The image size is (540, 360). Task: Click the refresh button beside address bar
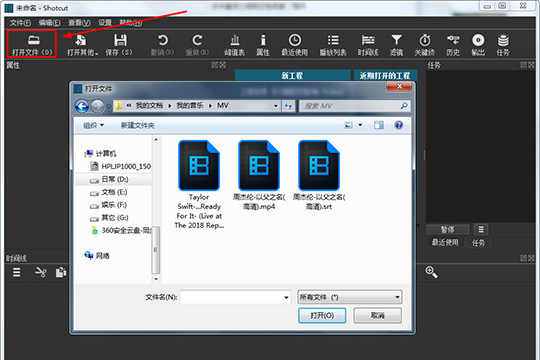point(288,106)
